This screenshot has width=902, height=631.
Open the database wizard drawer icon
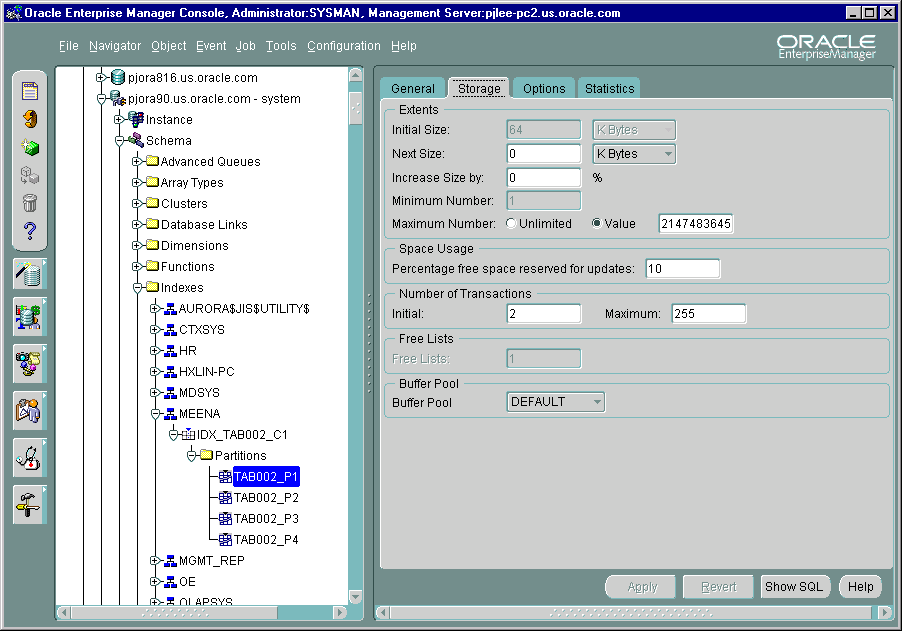(29, 273)
